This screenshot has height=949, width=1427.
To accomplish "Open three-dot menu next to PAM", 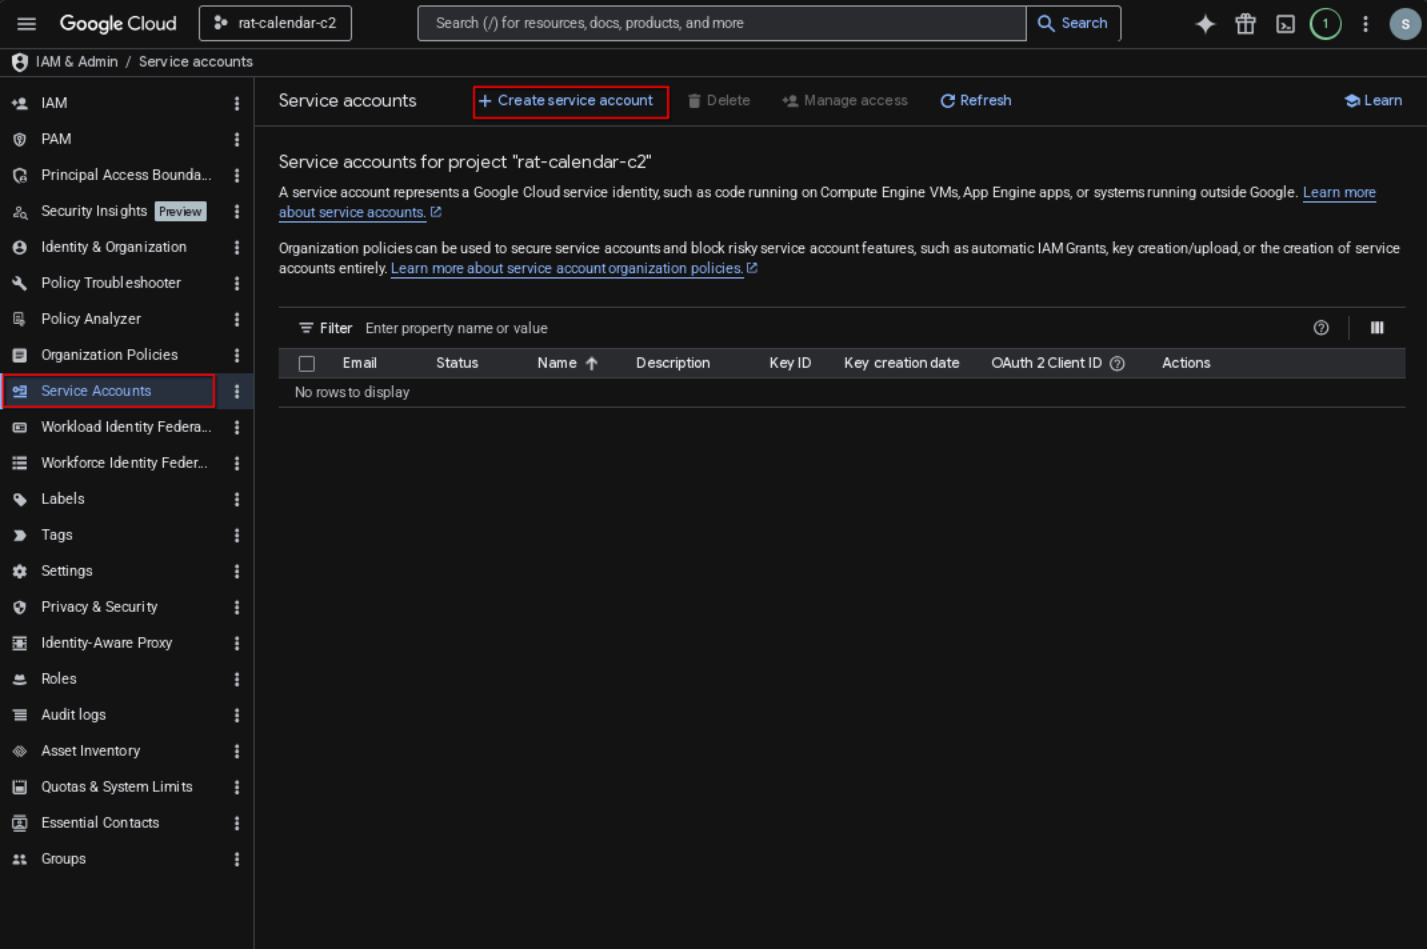I will coord(237,139).
